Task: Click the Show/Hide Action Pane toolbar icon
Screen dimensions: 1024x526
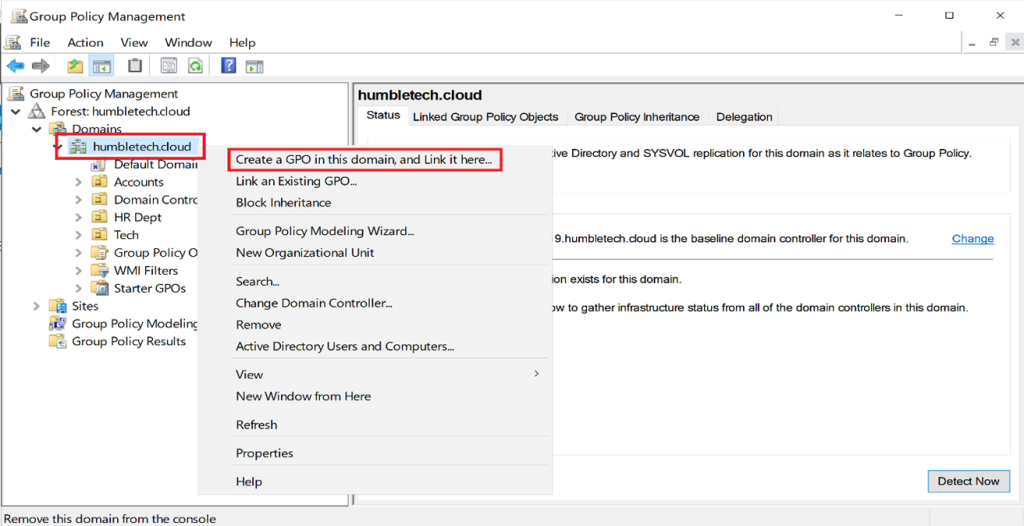Action: (254, 66)
